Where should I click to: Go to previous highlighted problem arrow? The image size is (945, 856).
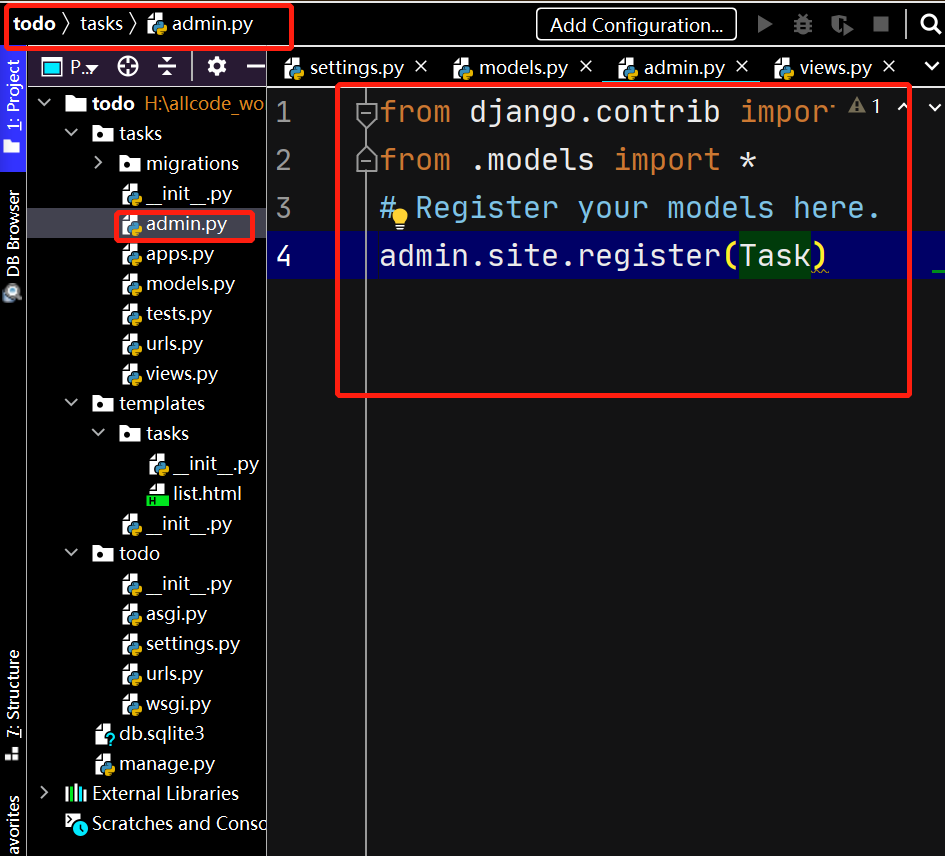tap(902, 107)
